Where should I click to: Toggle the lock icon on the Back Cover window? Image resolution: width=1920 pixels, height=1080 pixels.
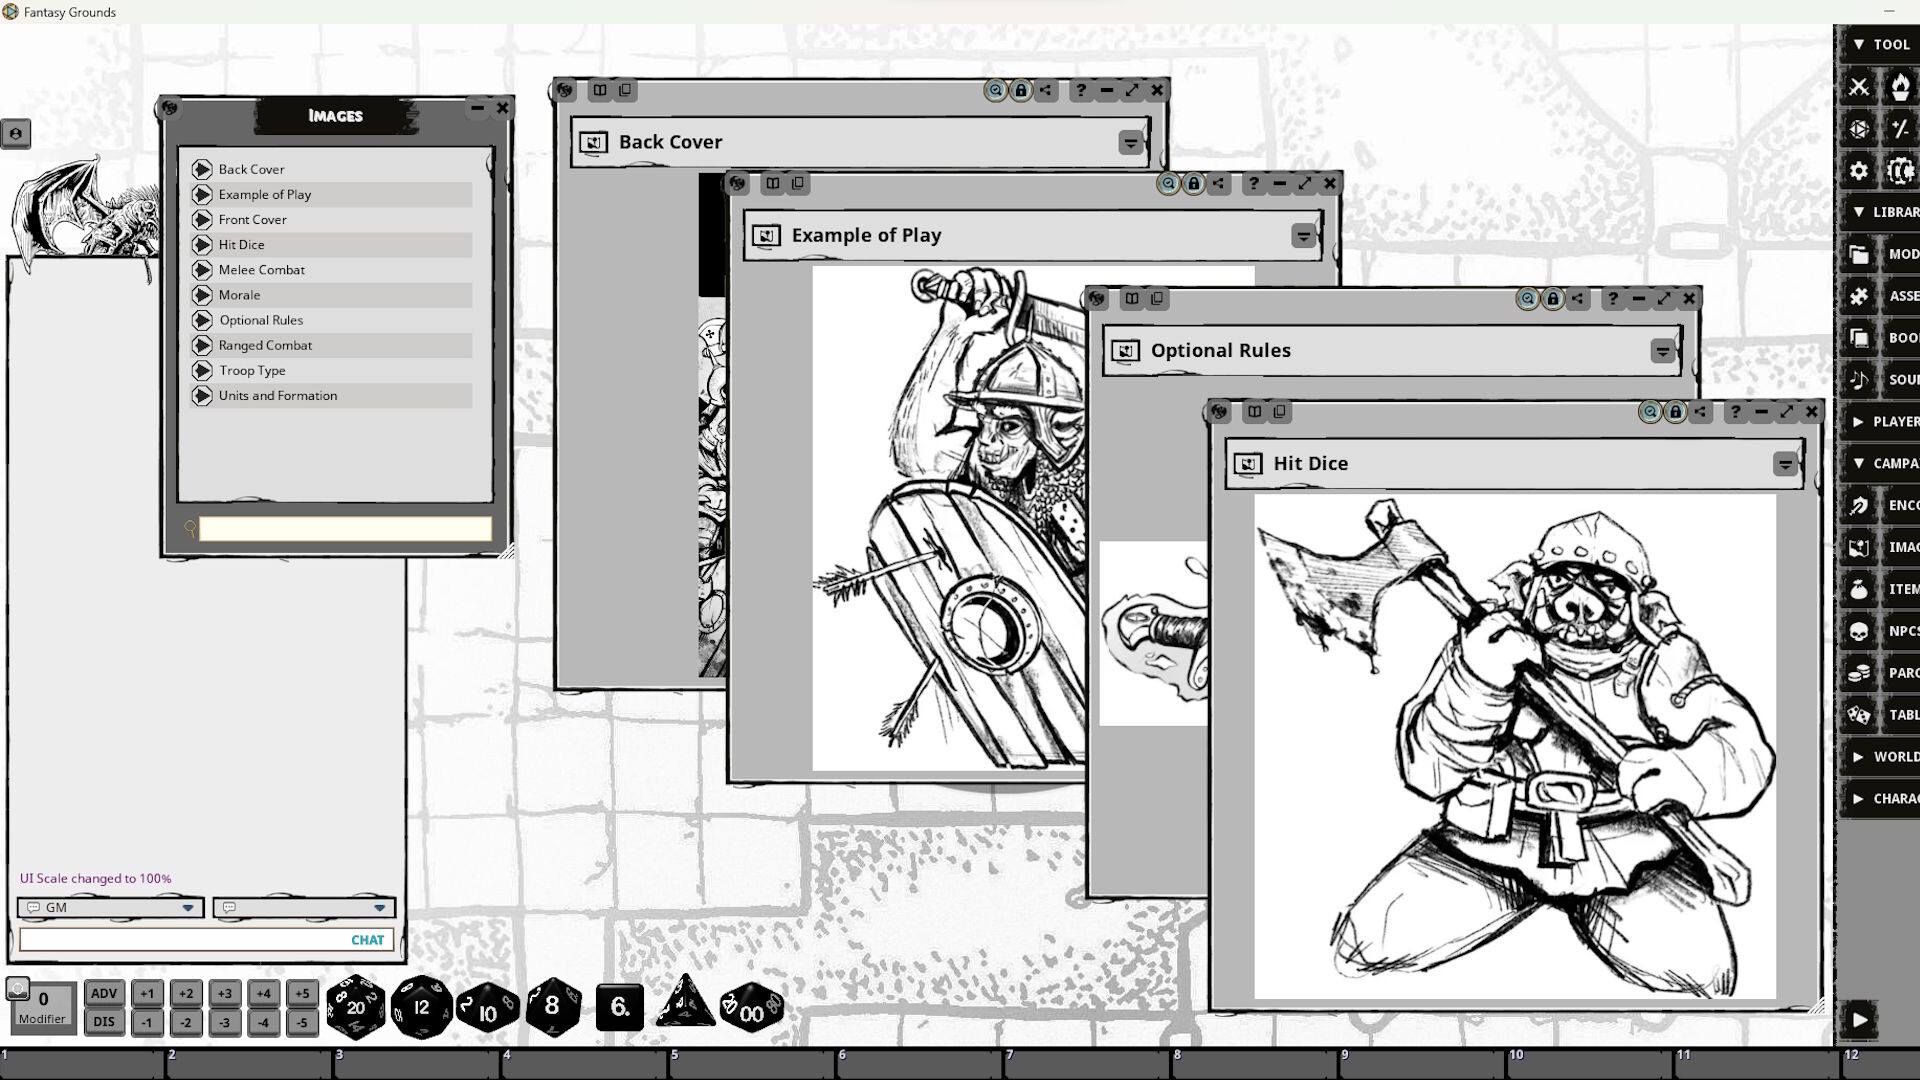click(x=1021, y=90)
